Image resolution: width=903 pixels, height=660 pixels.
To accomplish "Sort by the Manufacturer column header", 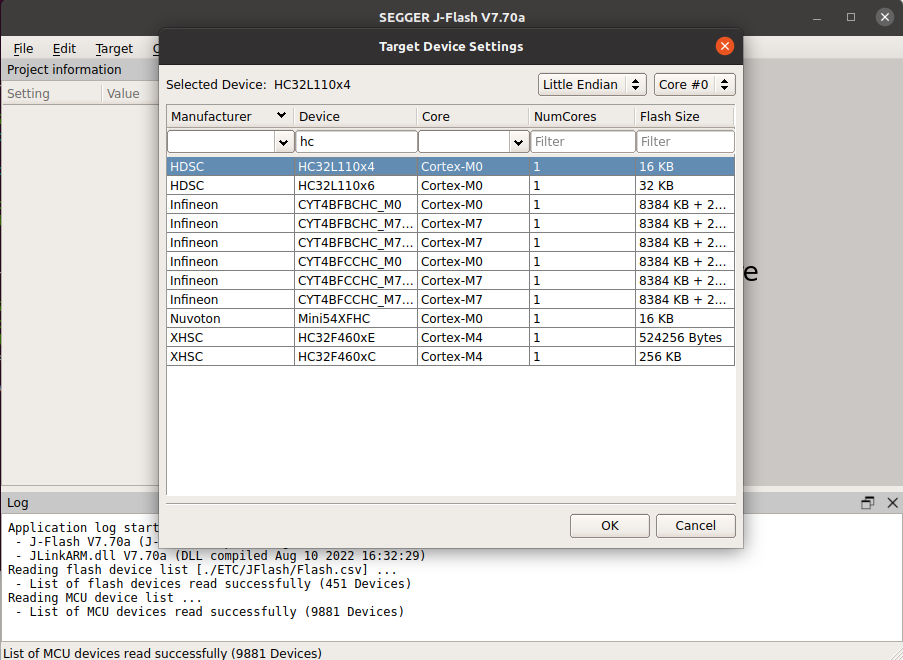I will tap(230, 116).
